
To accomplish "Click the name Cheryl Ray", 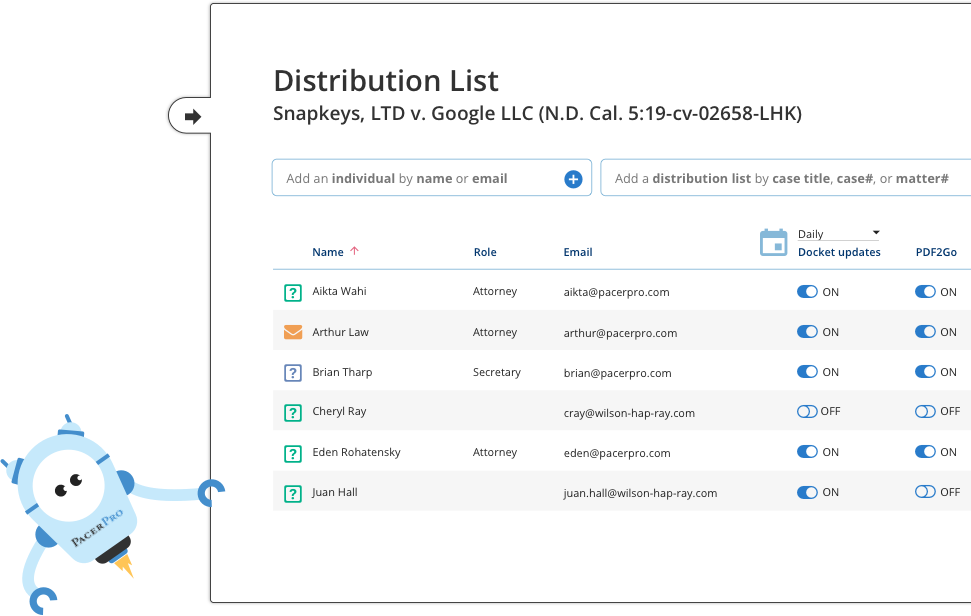I will point(339,412).
